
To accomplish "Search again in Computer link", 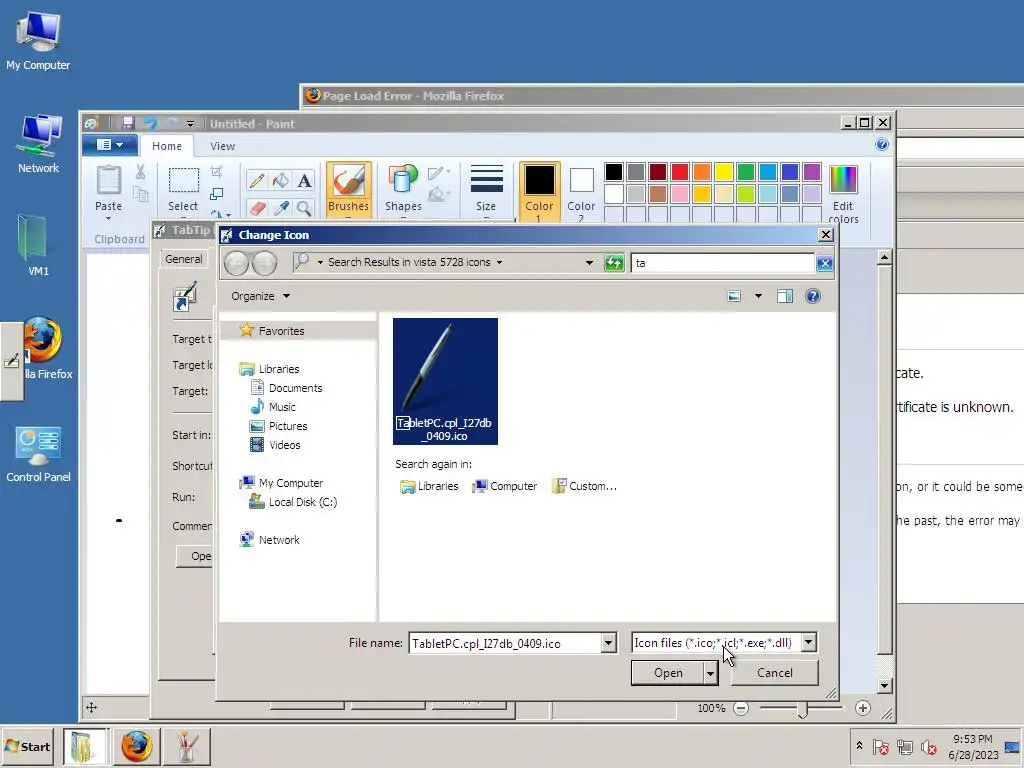I will 504,487.
